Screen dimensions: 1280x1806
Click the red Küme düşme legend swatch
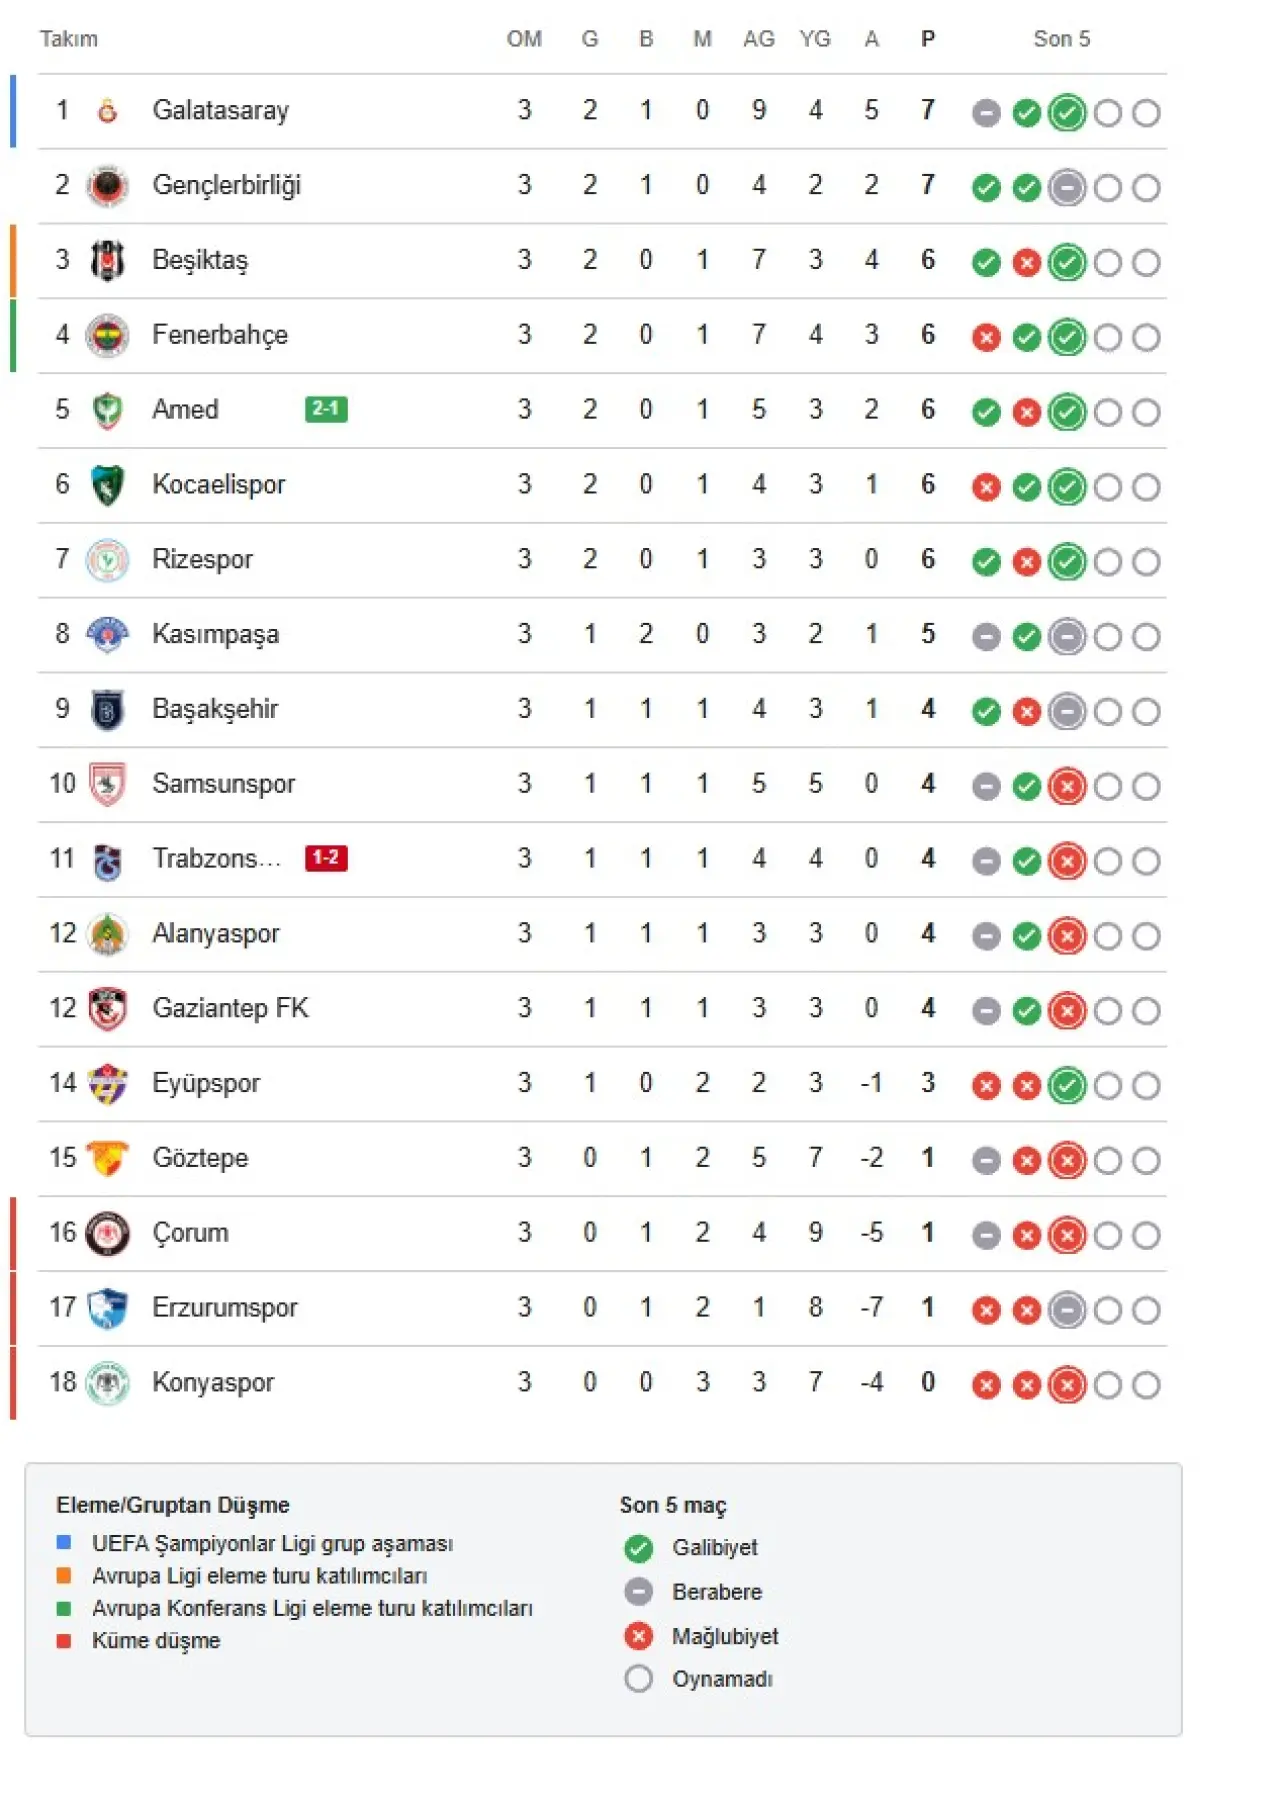(64, 1641)
